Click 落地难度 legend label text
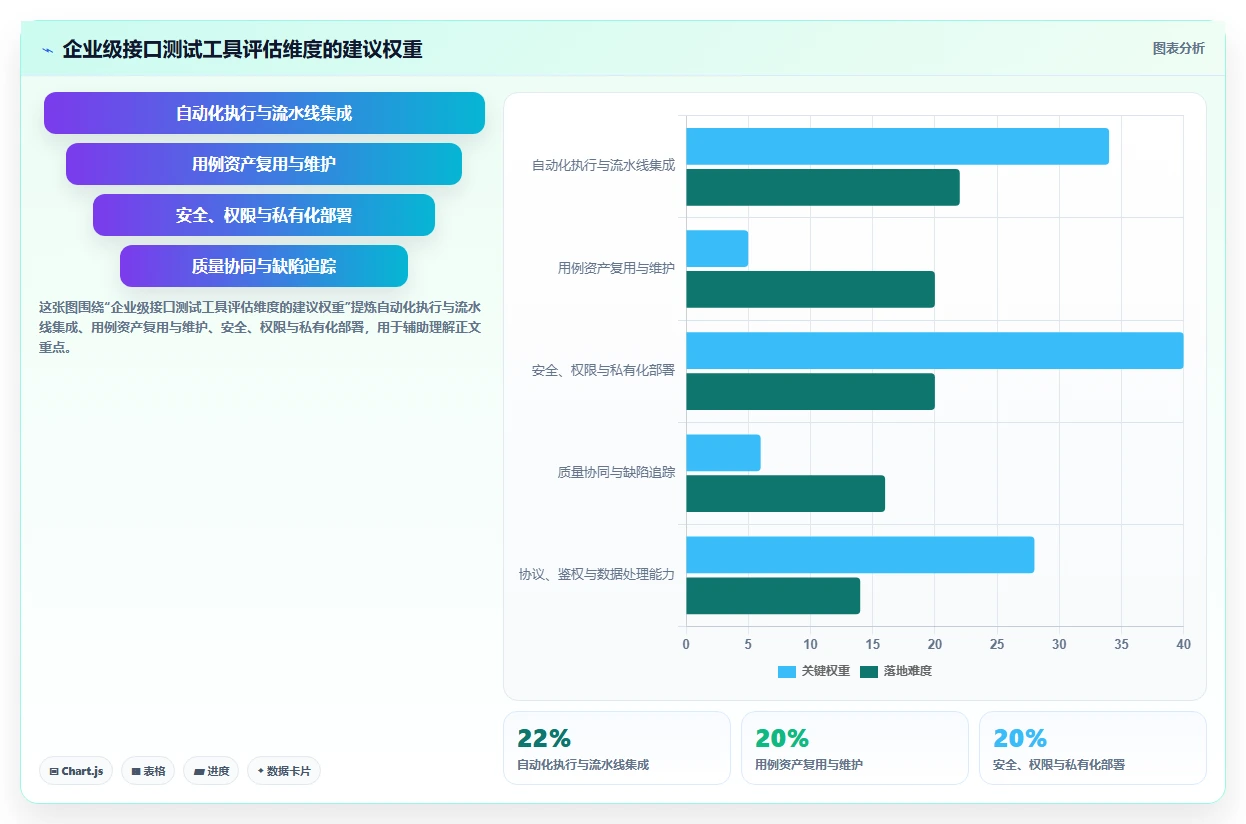Screen dimensions: 1246x824 908,672
